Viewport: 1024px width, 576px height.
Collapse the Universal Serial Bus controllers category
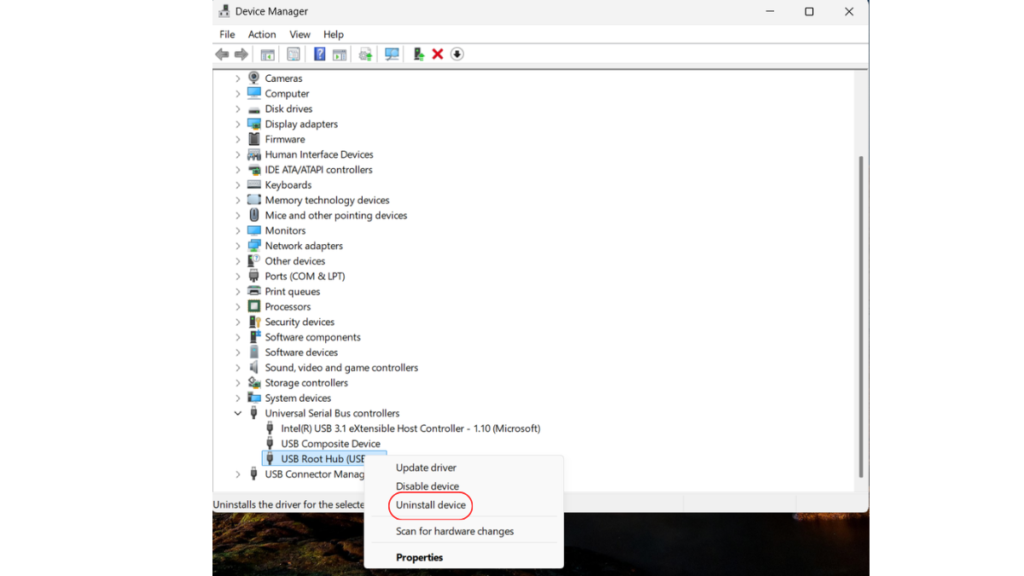pos(238,413)
